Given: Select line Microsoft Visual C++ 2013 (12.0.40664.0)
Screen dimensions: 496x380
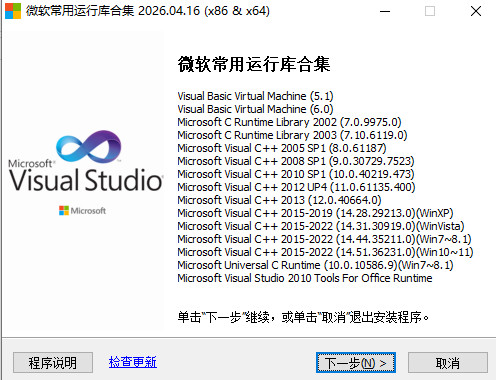Looking at the screenshot, I should (x=279, y=200).
